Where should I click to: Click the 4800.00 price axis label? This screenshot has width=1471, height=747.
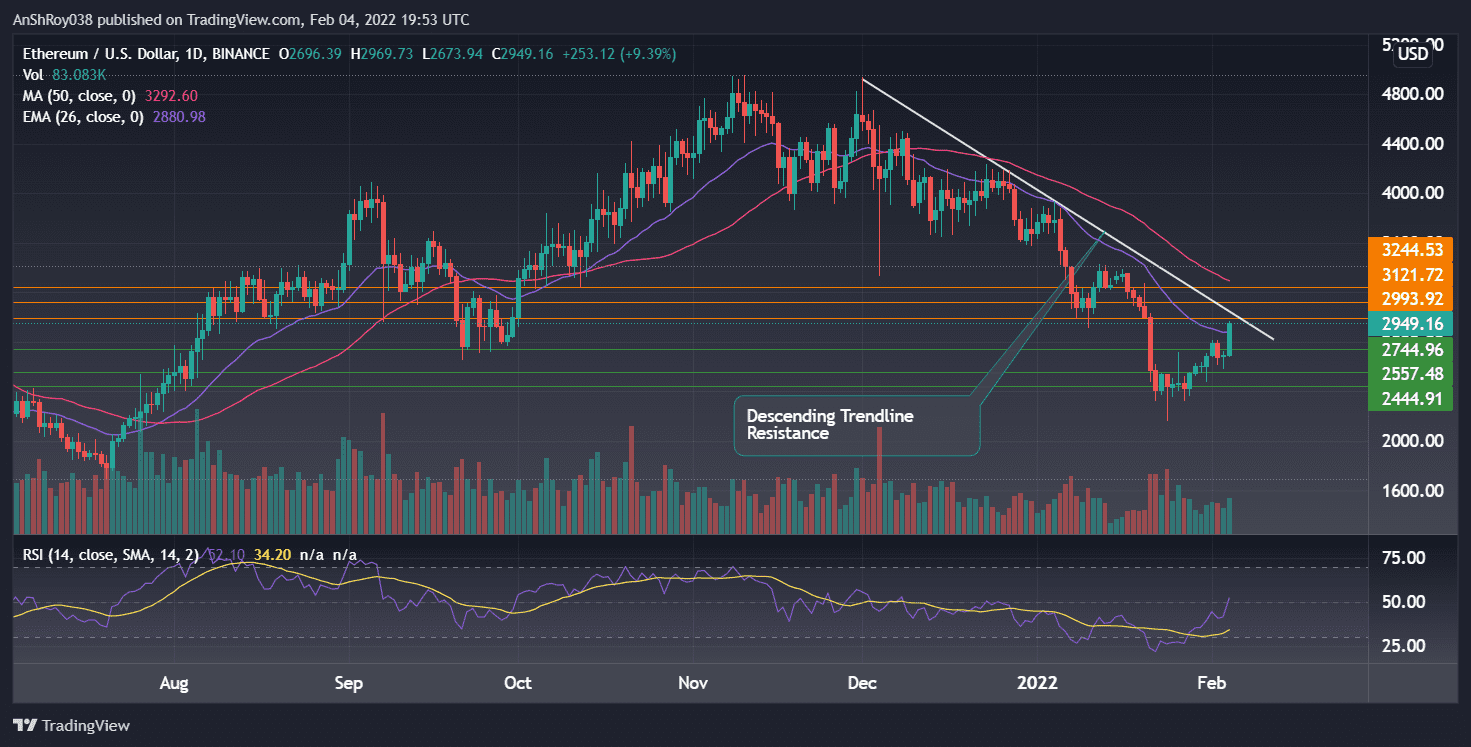point(1414,93)
